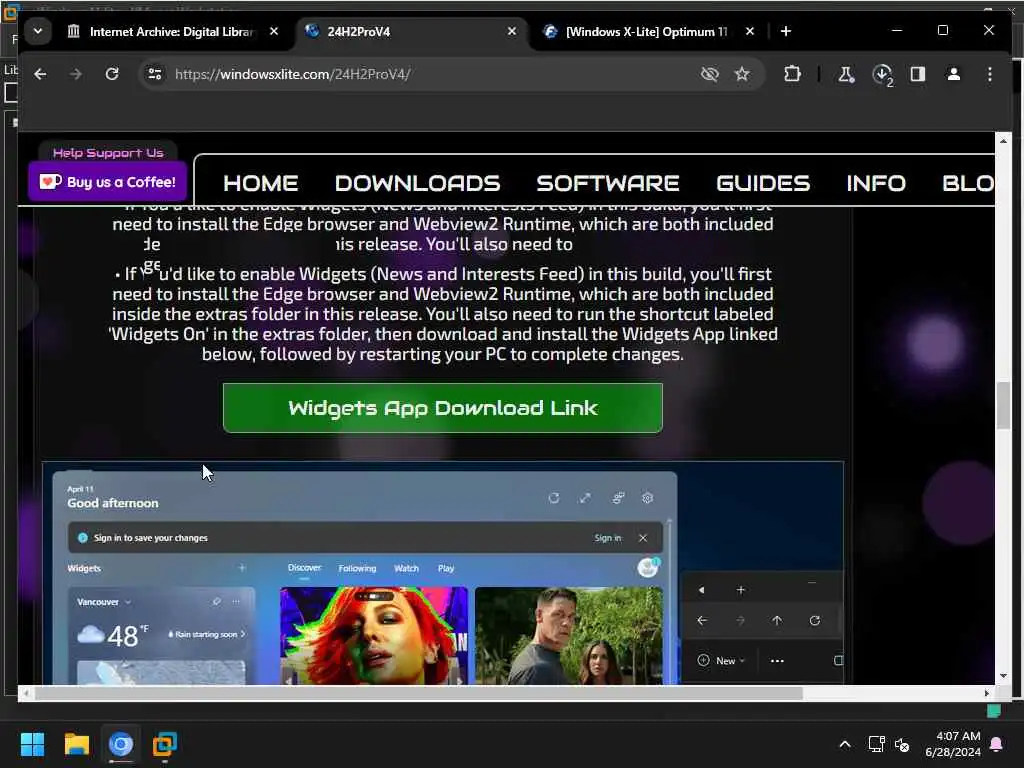Open the browser three-dot menu

(x=989, y=74)
